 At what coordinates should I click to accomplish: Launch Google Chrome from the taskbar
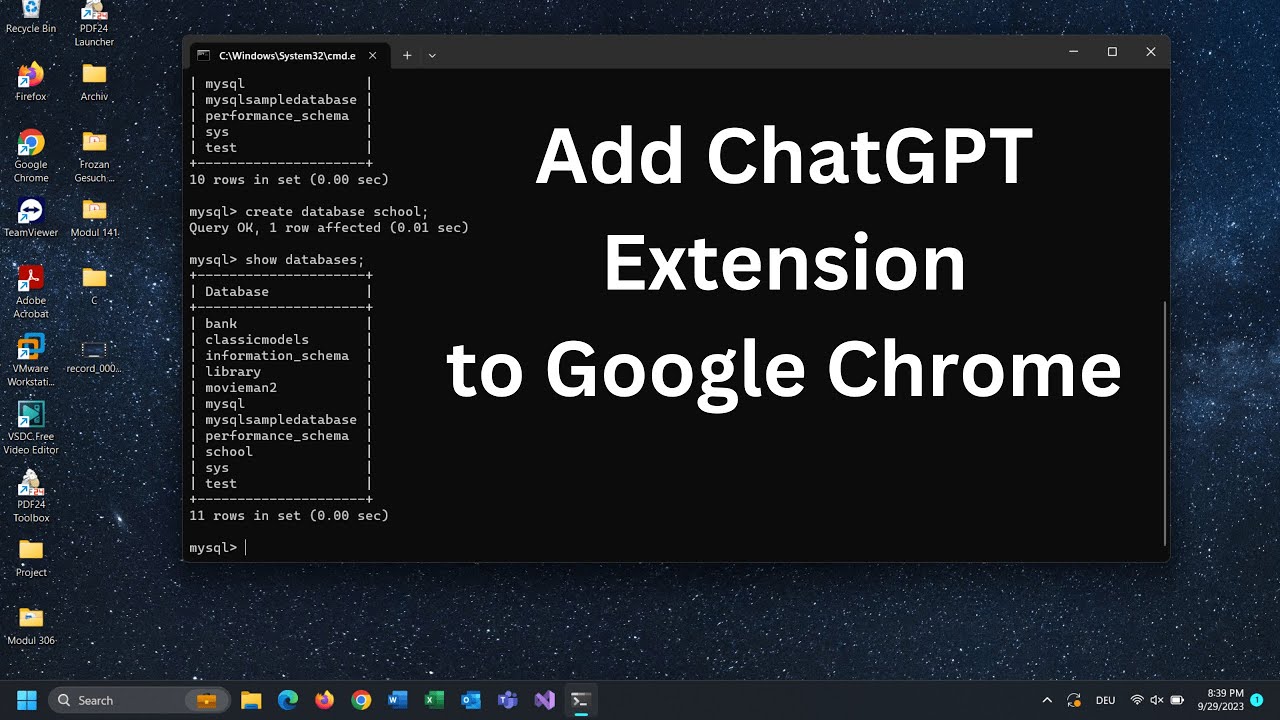(x=361, y=700)
